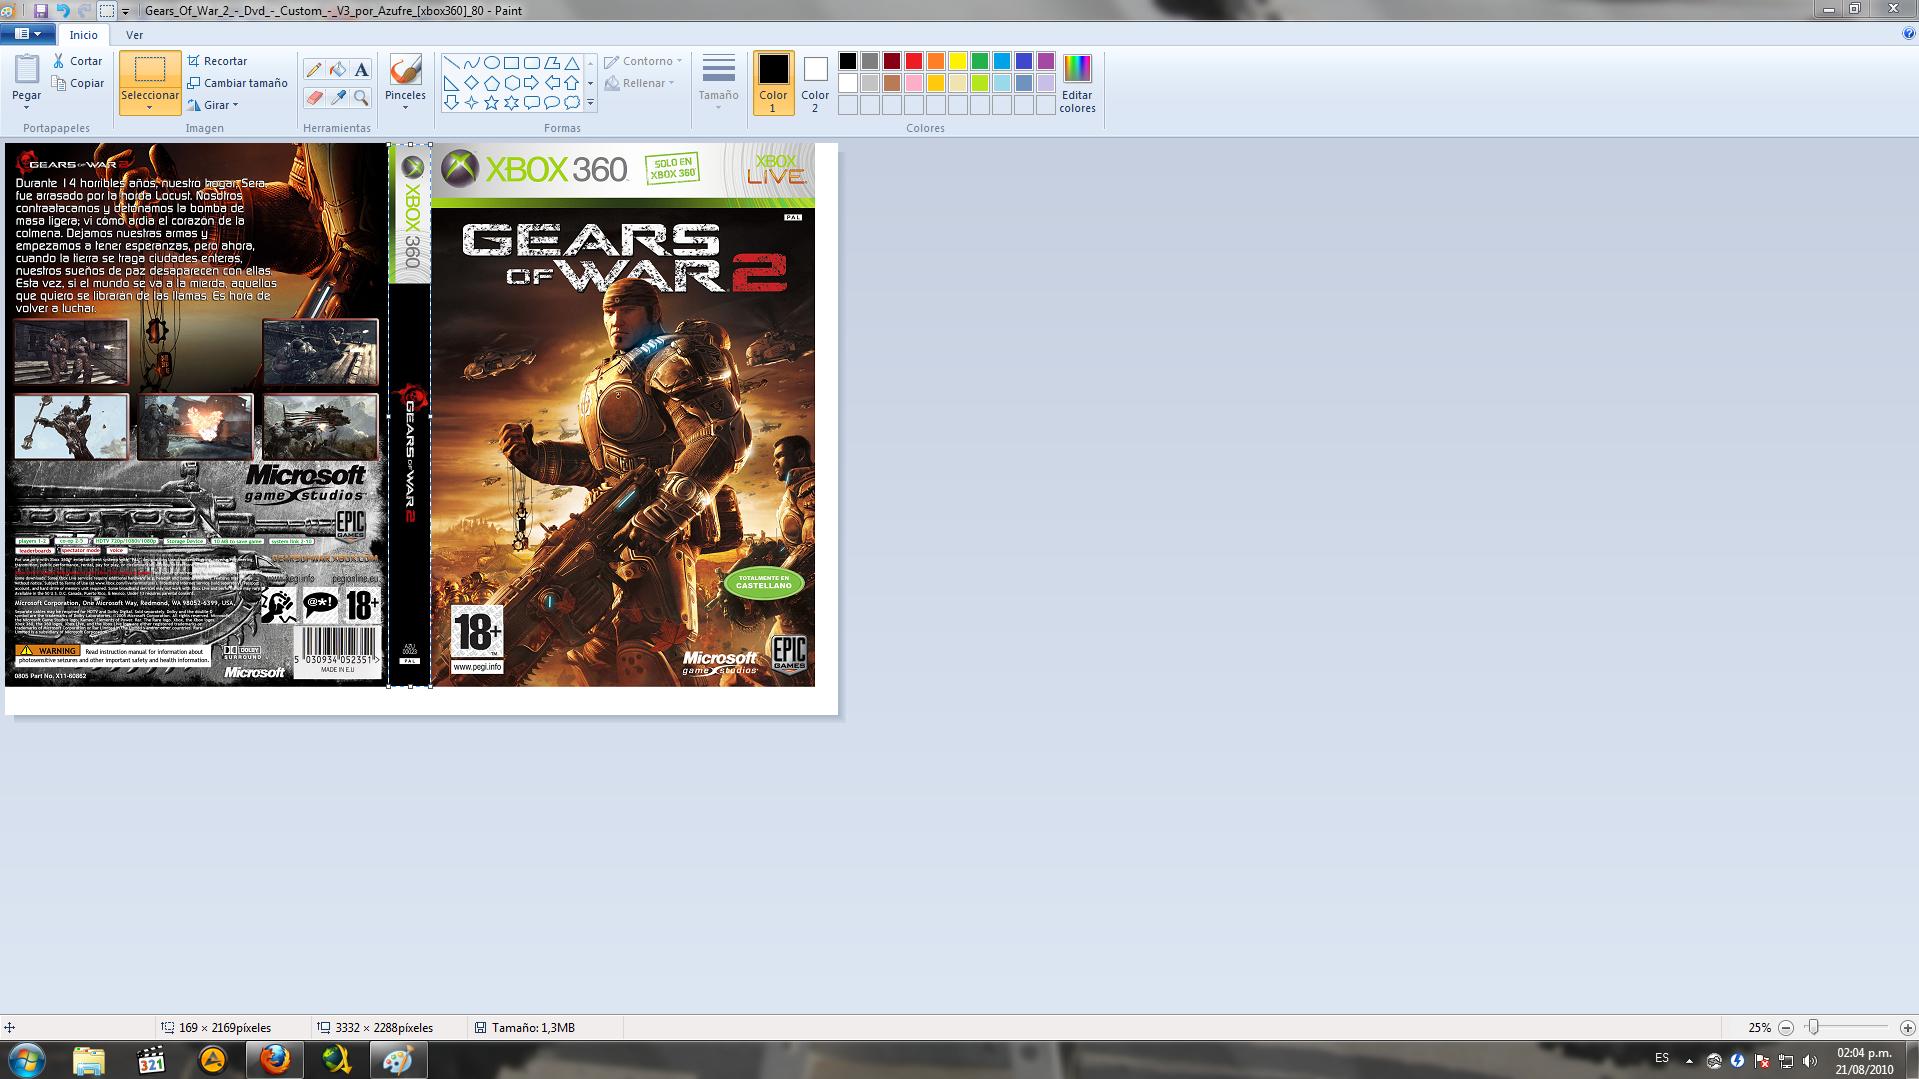
Task: Open the Girar rotate dropdown
Action: [212, 105]
